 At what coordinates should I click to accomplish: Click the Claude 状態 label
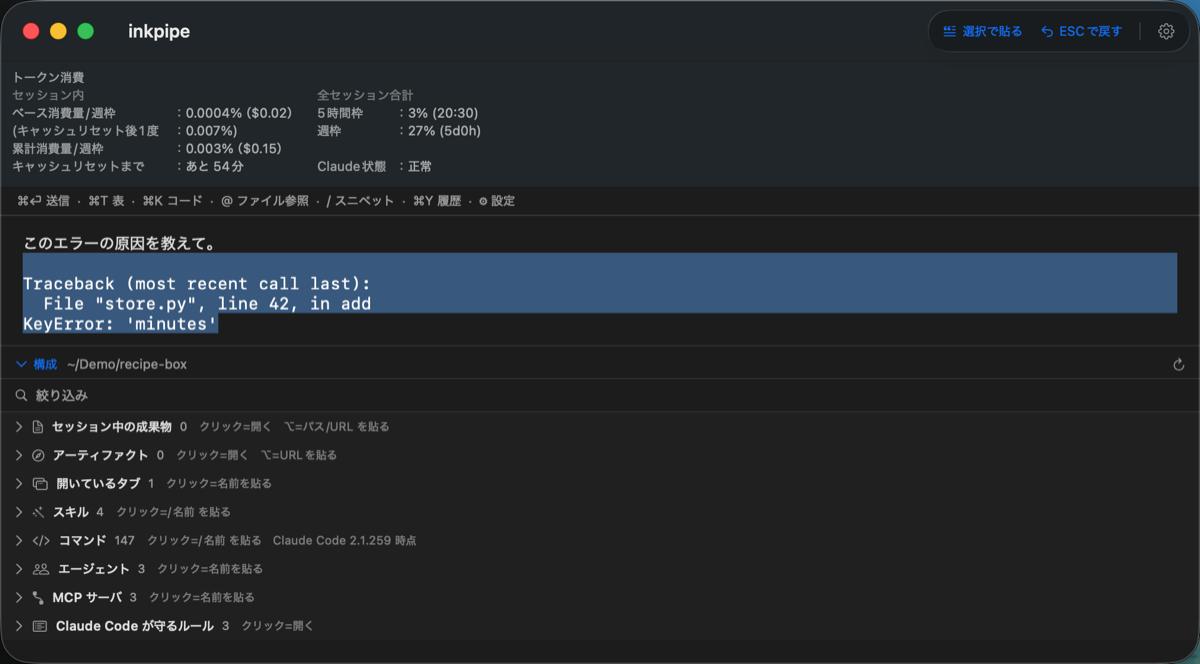tap(351, 167)
